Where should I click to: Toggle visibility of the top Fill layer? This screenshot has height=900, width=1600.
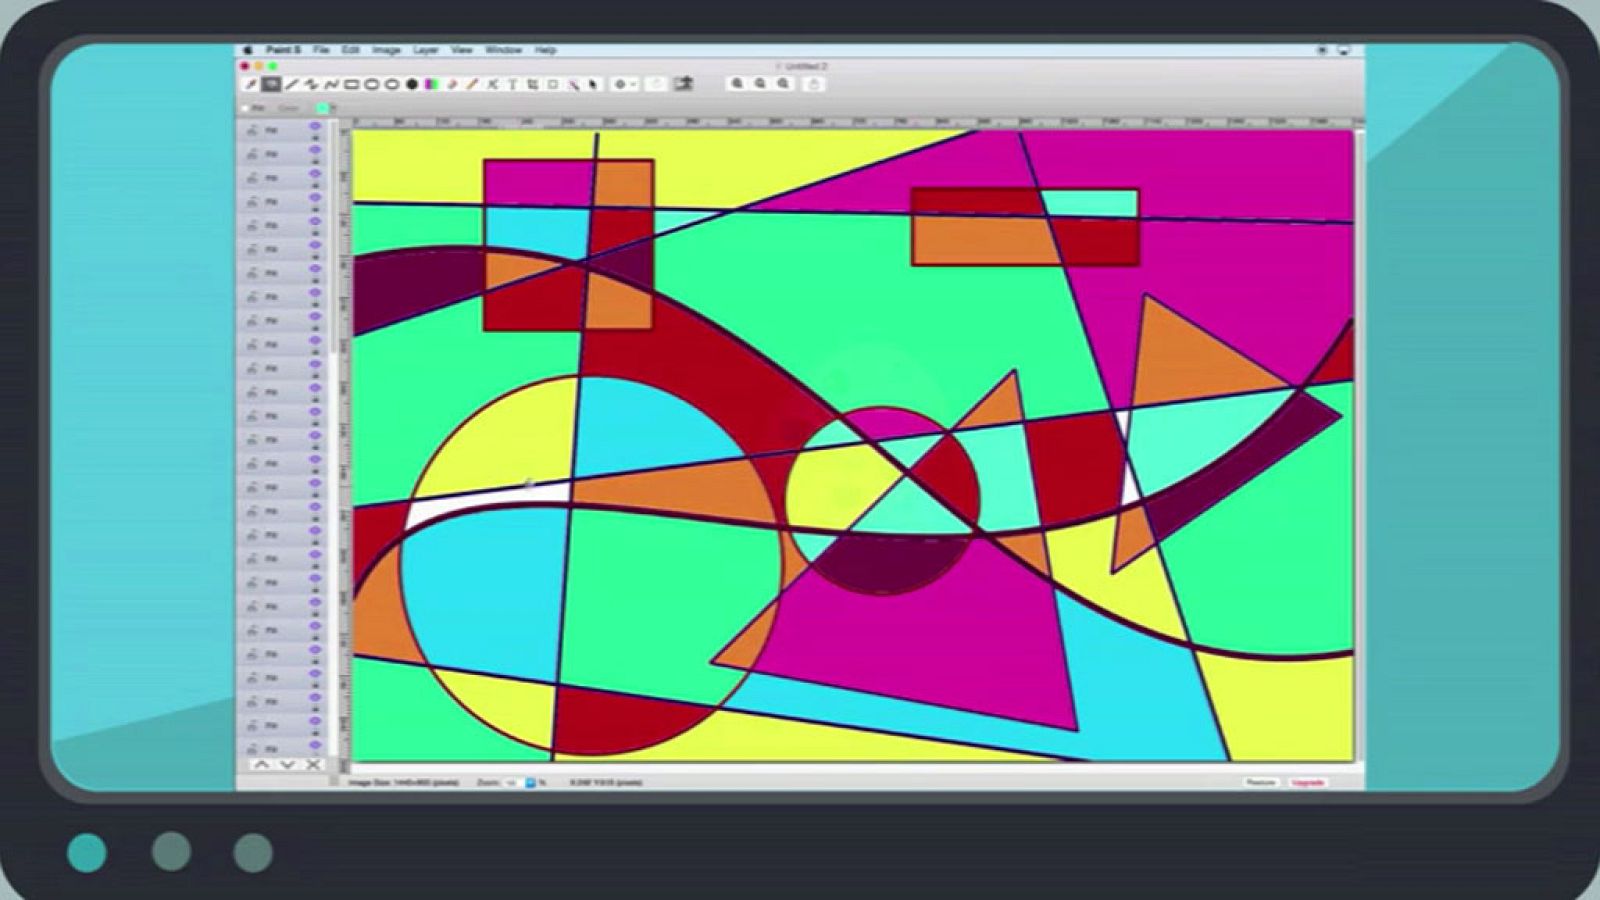click(x=315, y=127)
